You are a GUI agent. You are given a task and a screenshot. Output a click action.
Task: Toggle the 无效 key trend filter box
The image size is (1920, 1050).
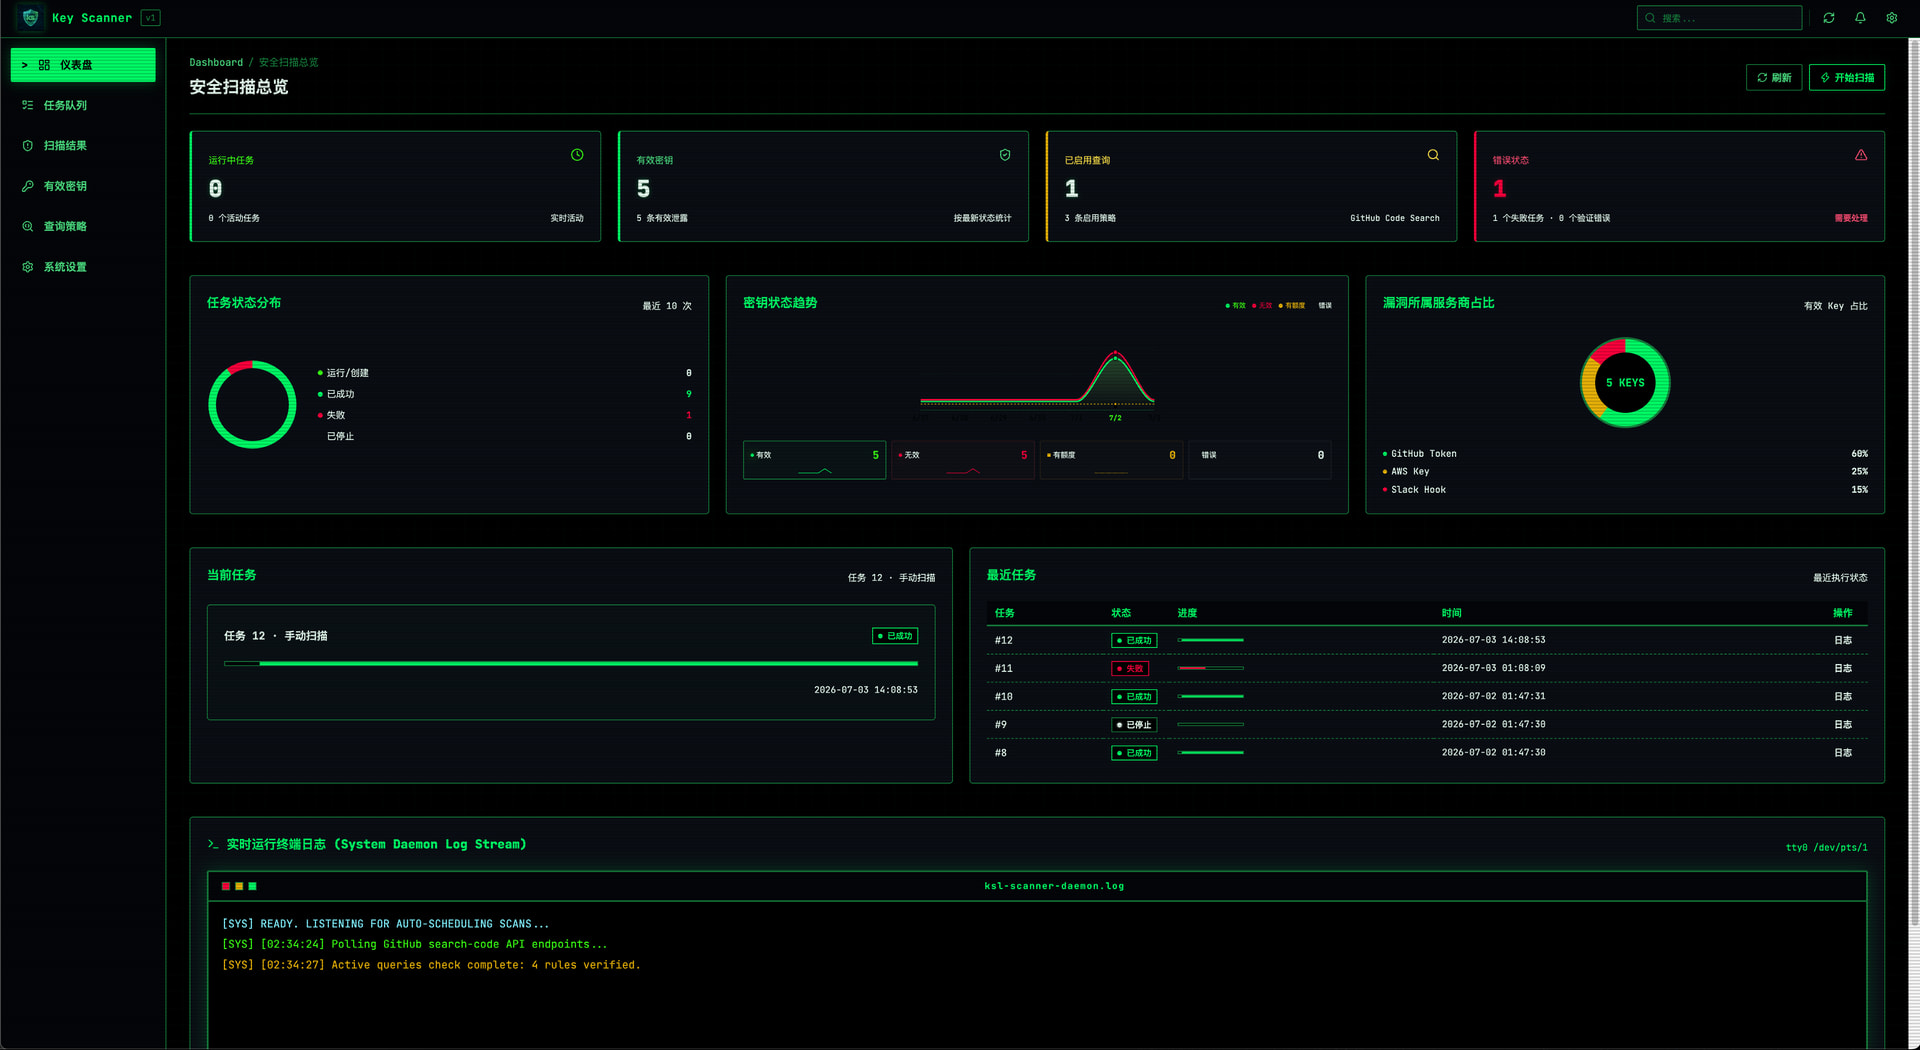[963, 460]
